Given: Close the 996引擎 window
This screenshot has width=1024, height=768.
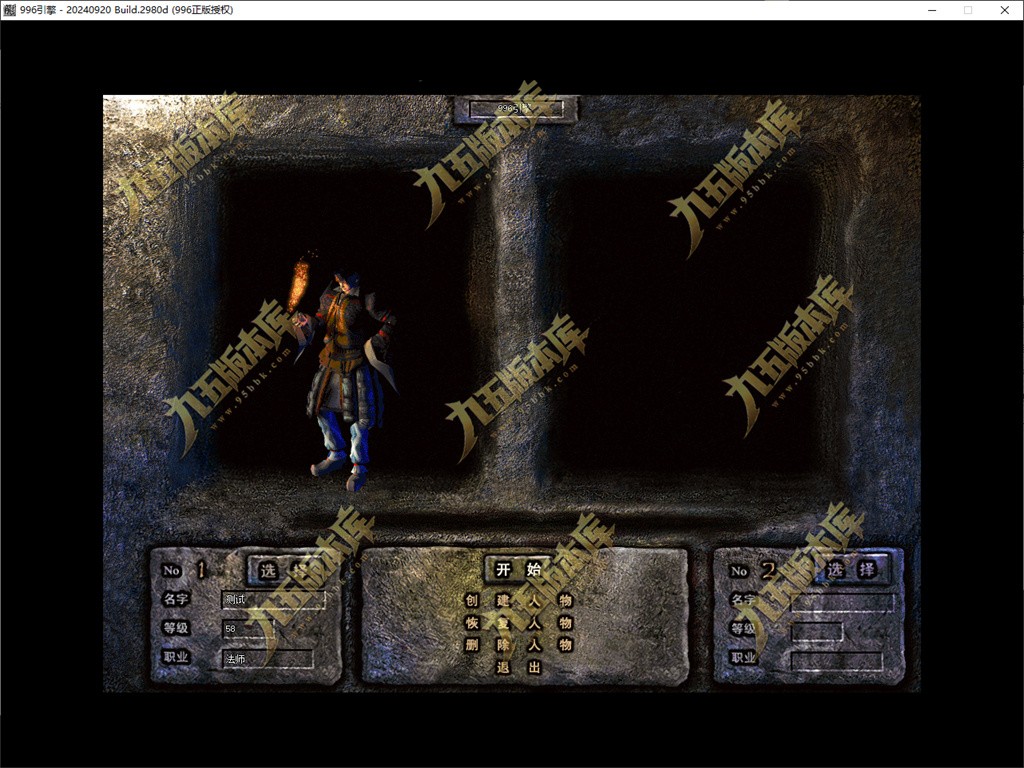Looking at the screenshot, I should pos(1004,10).
